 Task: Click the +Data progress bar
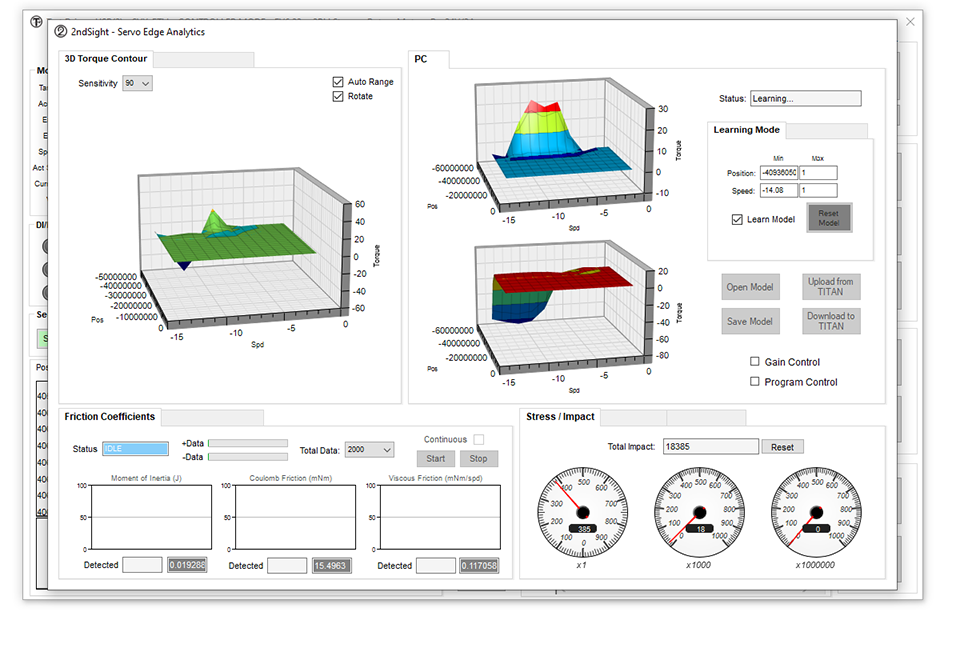pos(247,443)
